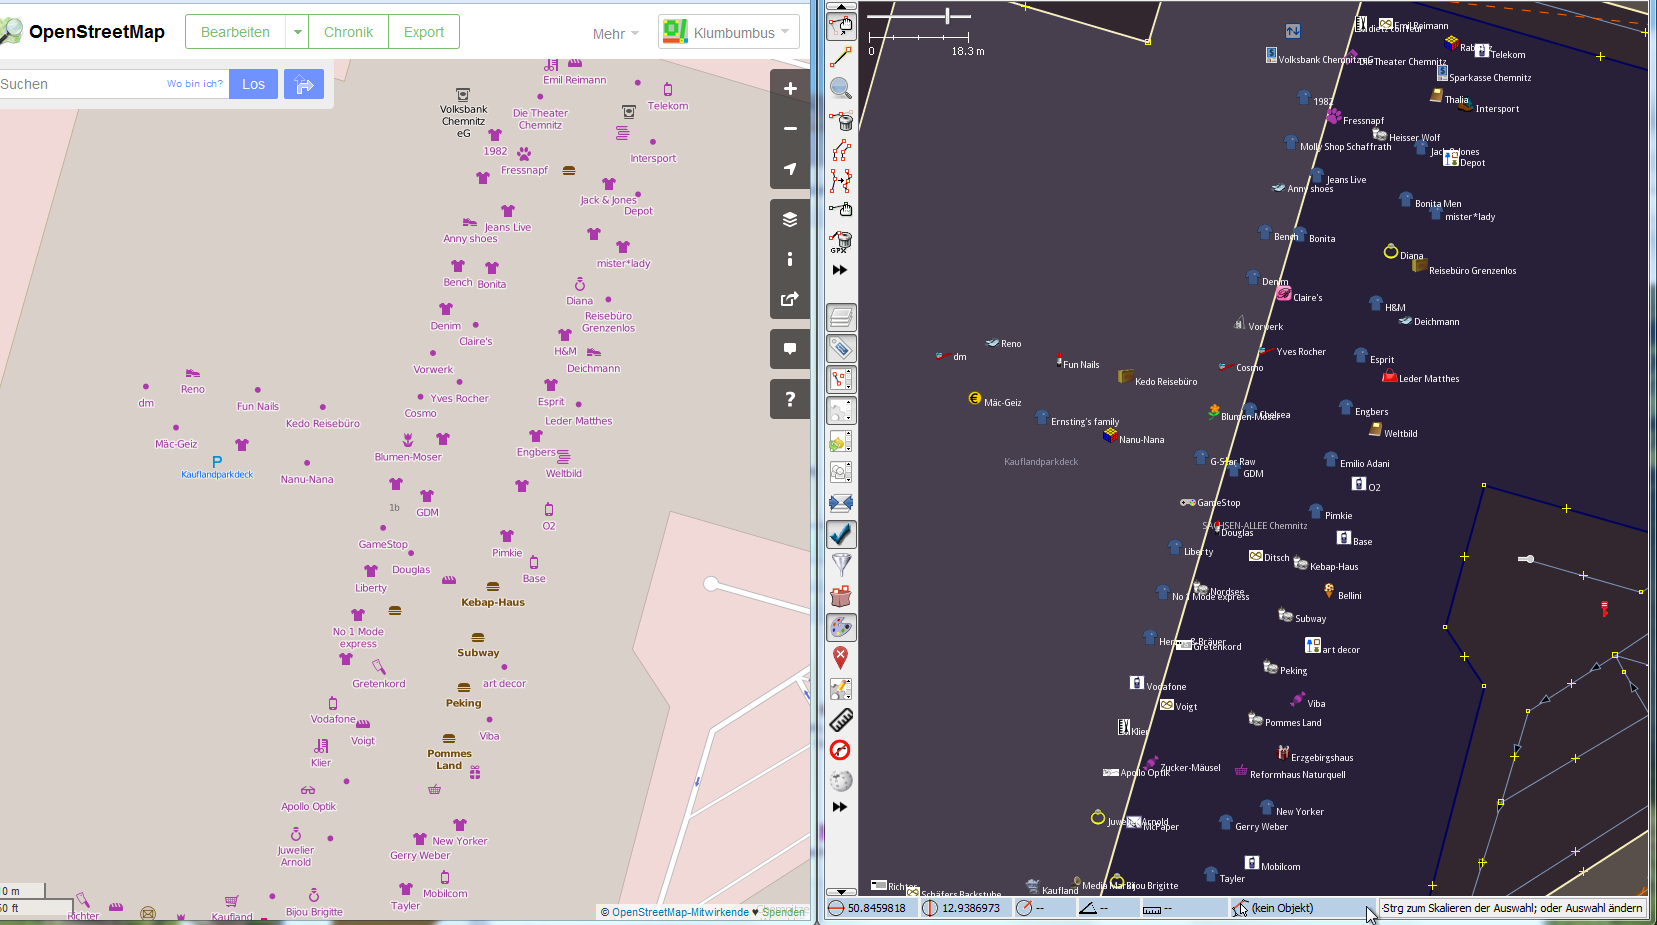
Task: Toggle the validator checkmark panel
Action: point(841,534)
